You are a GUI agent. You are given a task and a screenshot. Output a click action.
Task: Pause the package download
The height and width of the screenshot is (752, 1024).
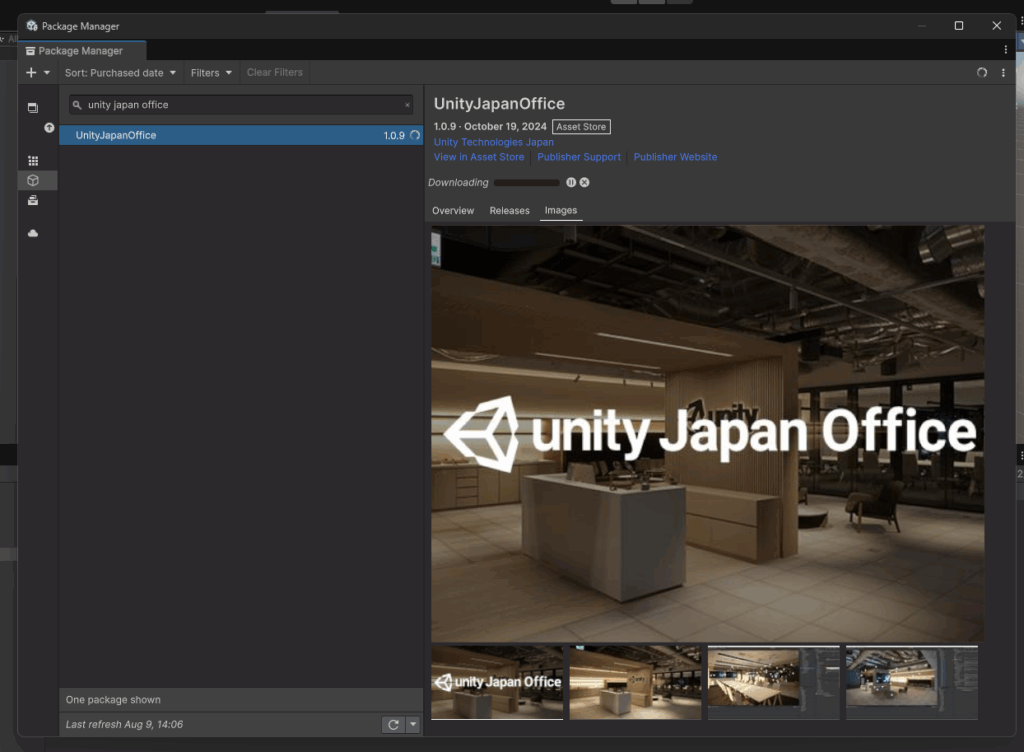coord(571,183)
